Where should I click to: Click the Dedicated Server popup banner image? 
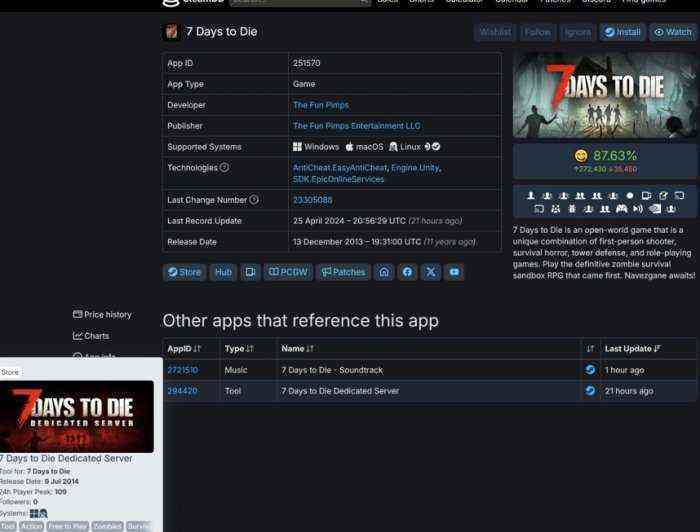[77, 416]
